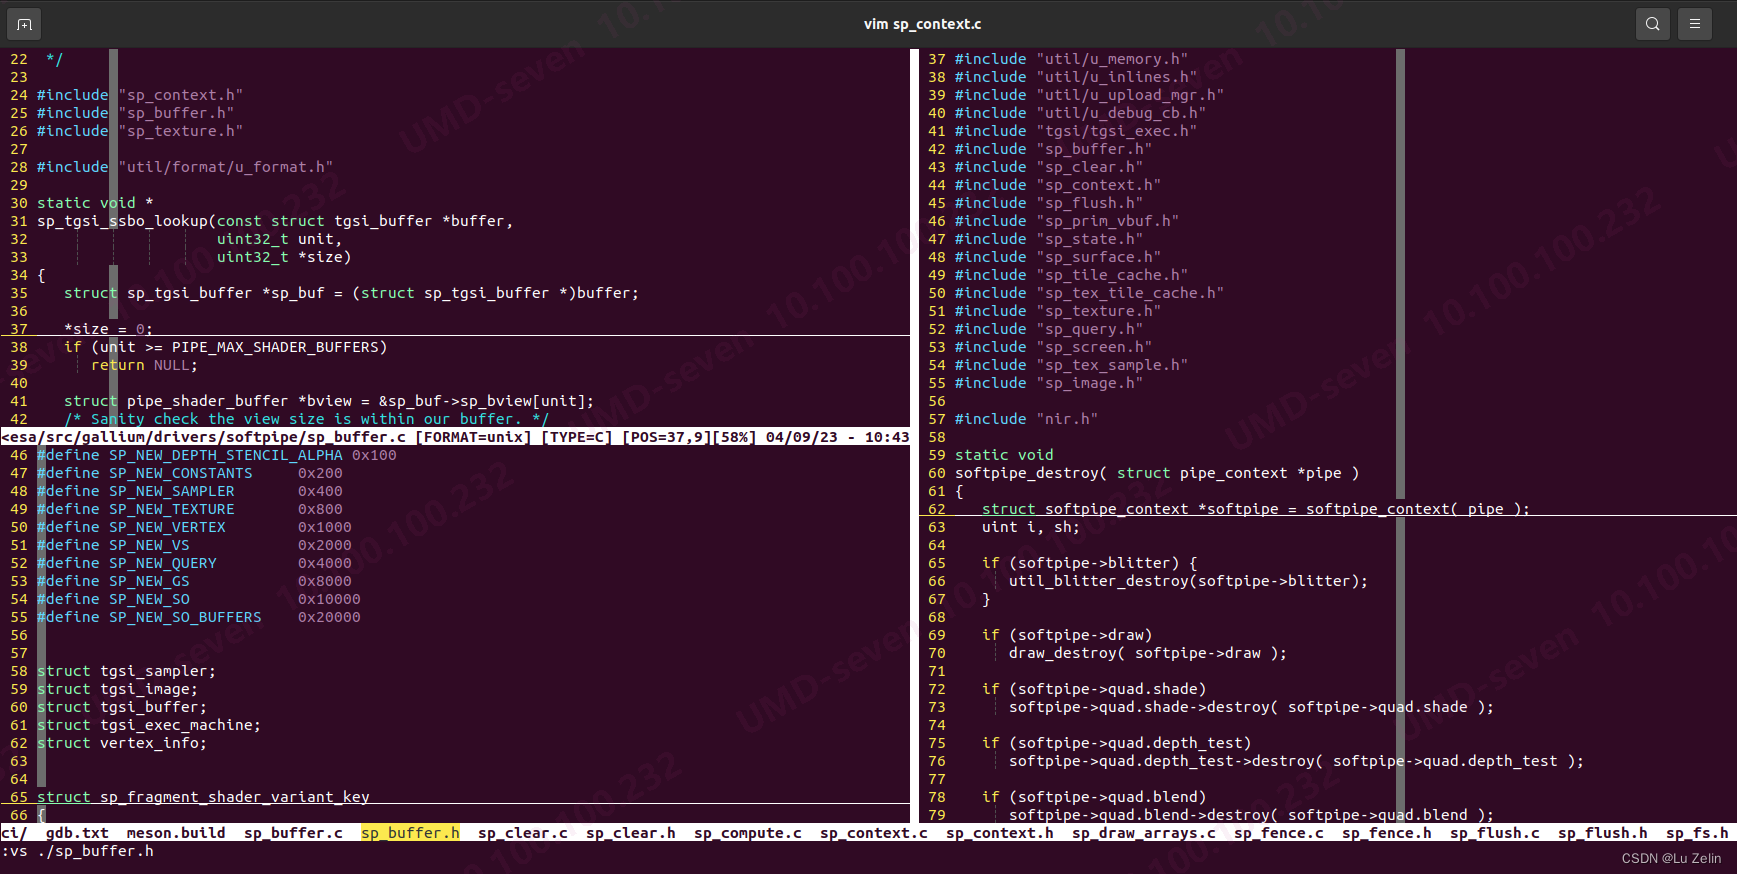Select sp_fence.c completion entry
Screen dimensions: 1737x874
coord(1279,833)
